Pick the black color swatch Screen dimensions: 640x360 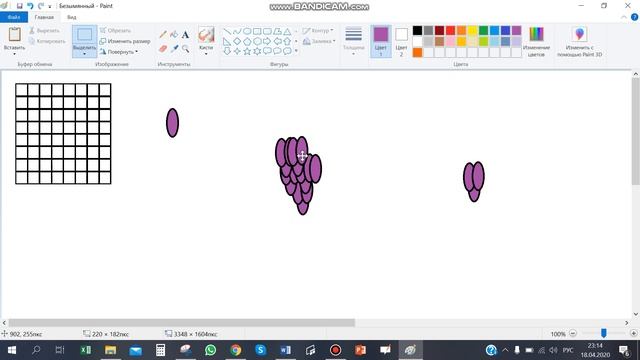417,31
